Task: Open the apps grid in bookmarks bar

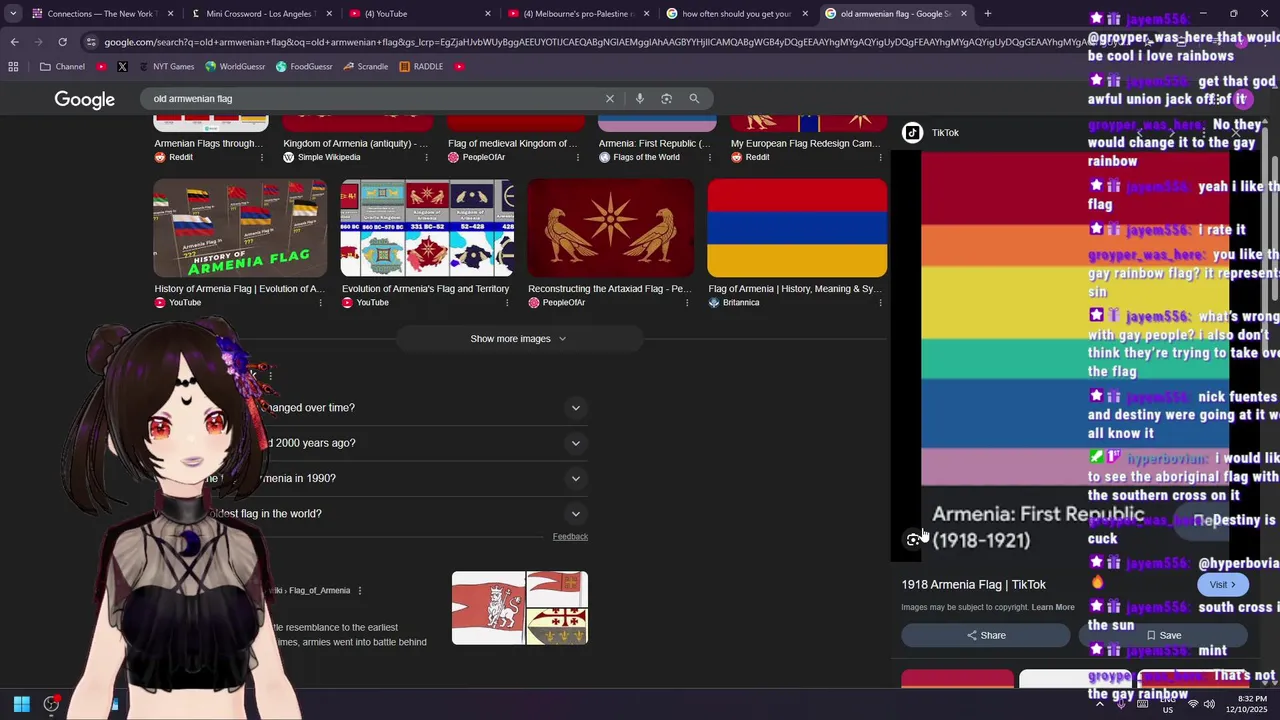Action: pyautogui.click(x=13, y=67)
